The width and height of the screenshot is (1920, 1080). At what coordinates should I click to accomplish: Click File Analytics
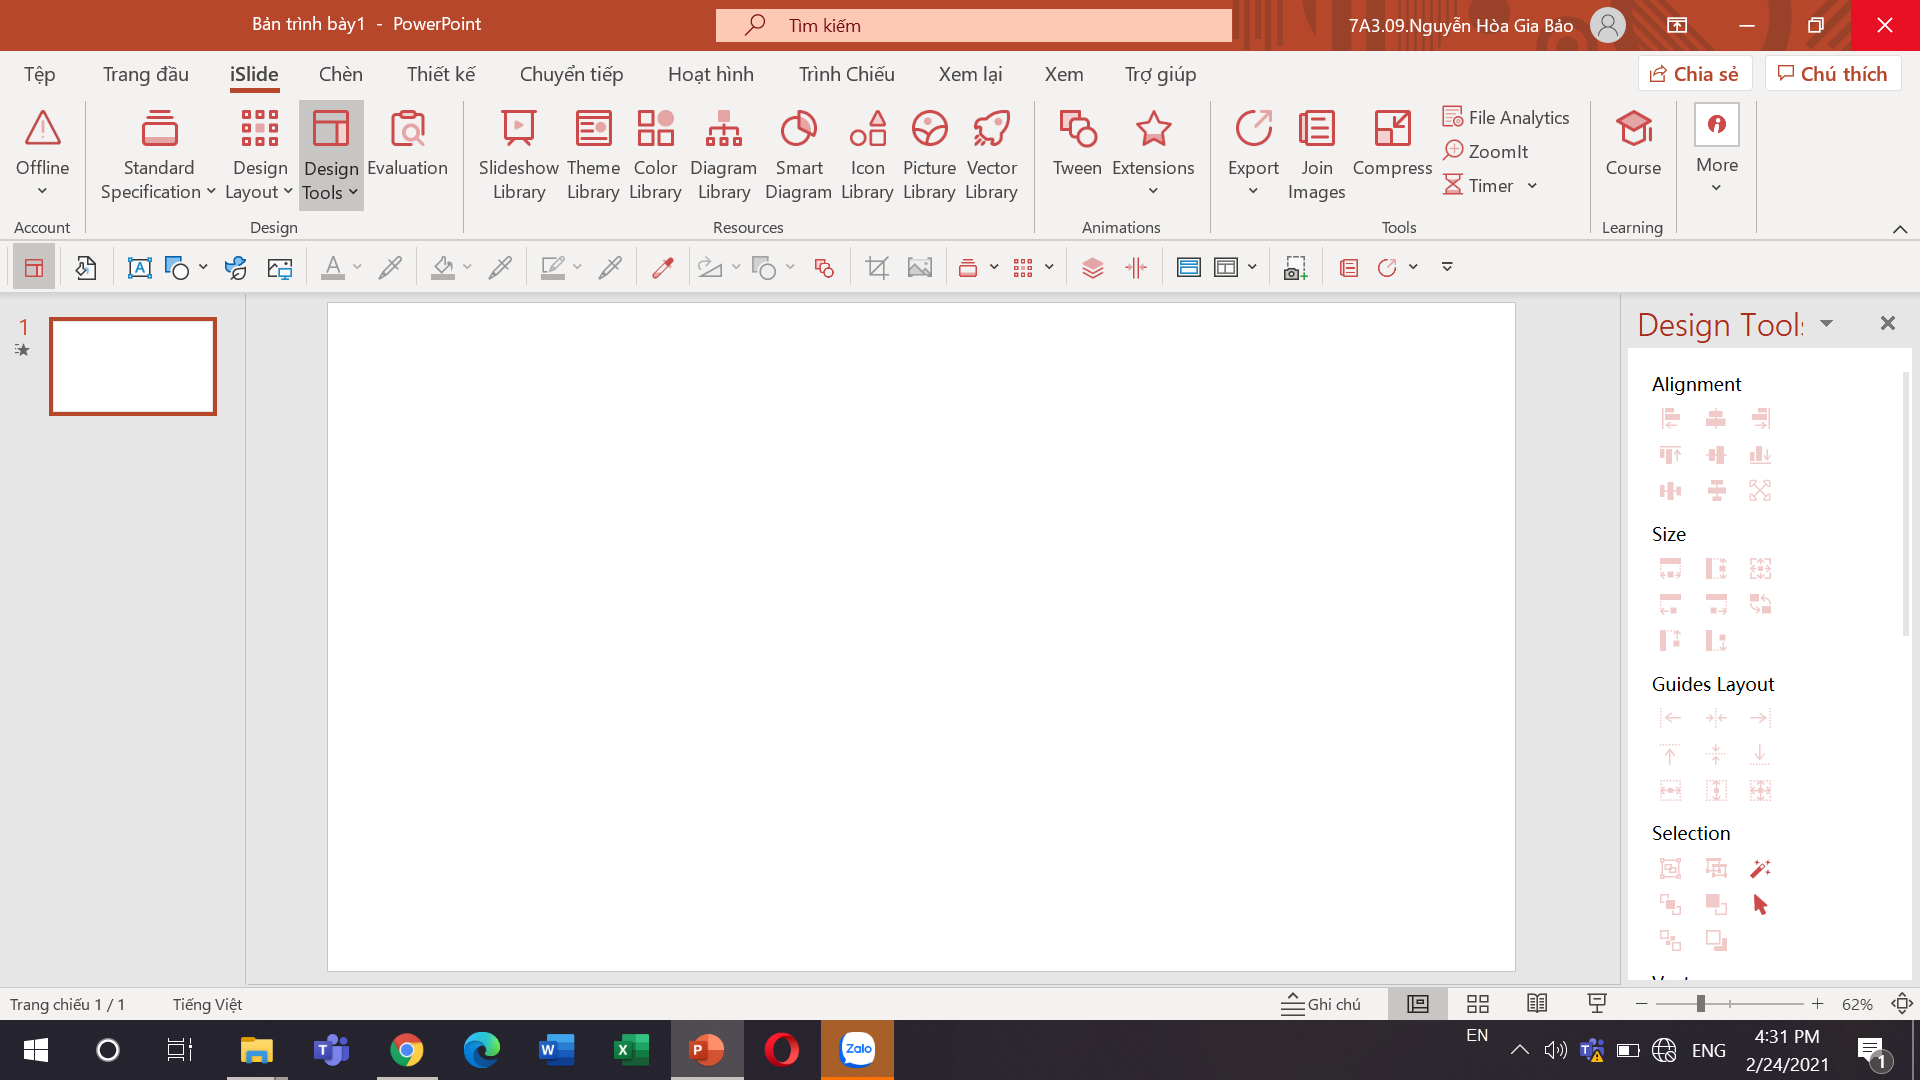(x=1506, y=117)
